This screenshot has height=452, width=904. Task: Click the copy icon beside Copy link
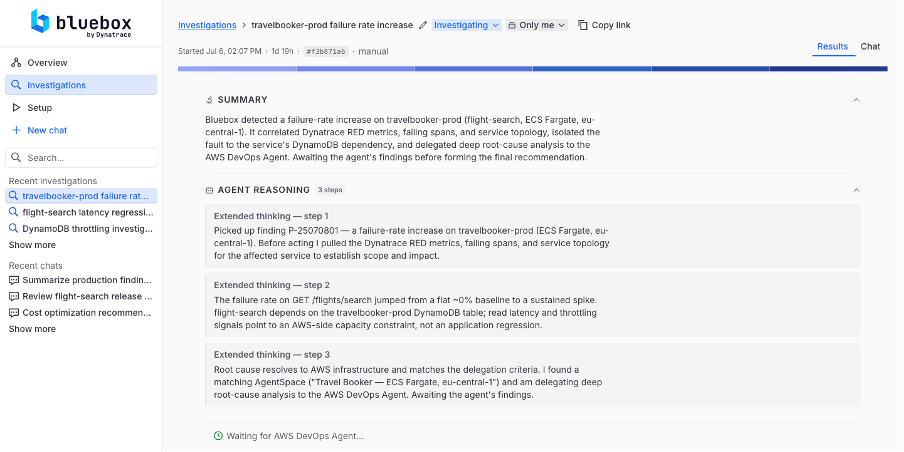click(583, 25)
